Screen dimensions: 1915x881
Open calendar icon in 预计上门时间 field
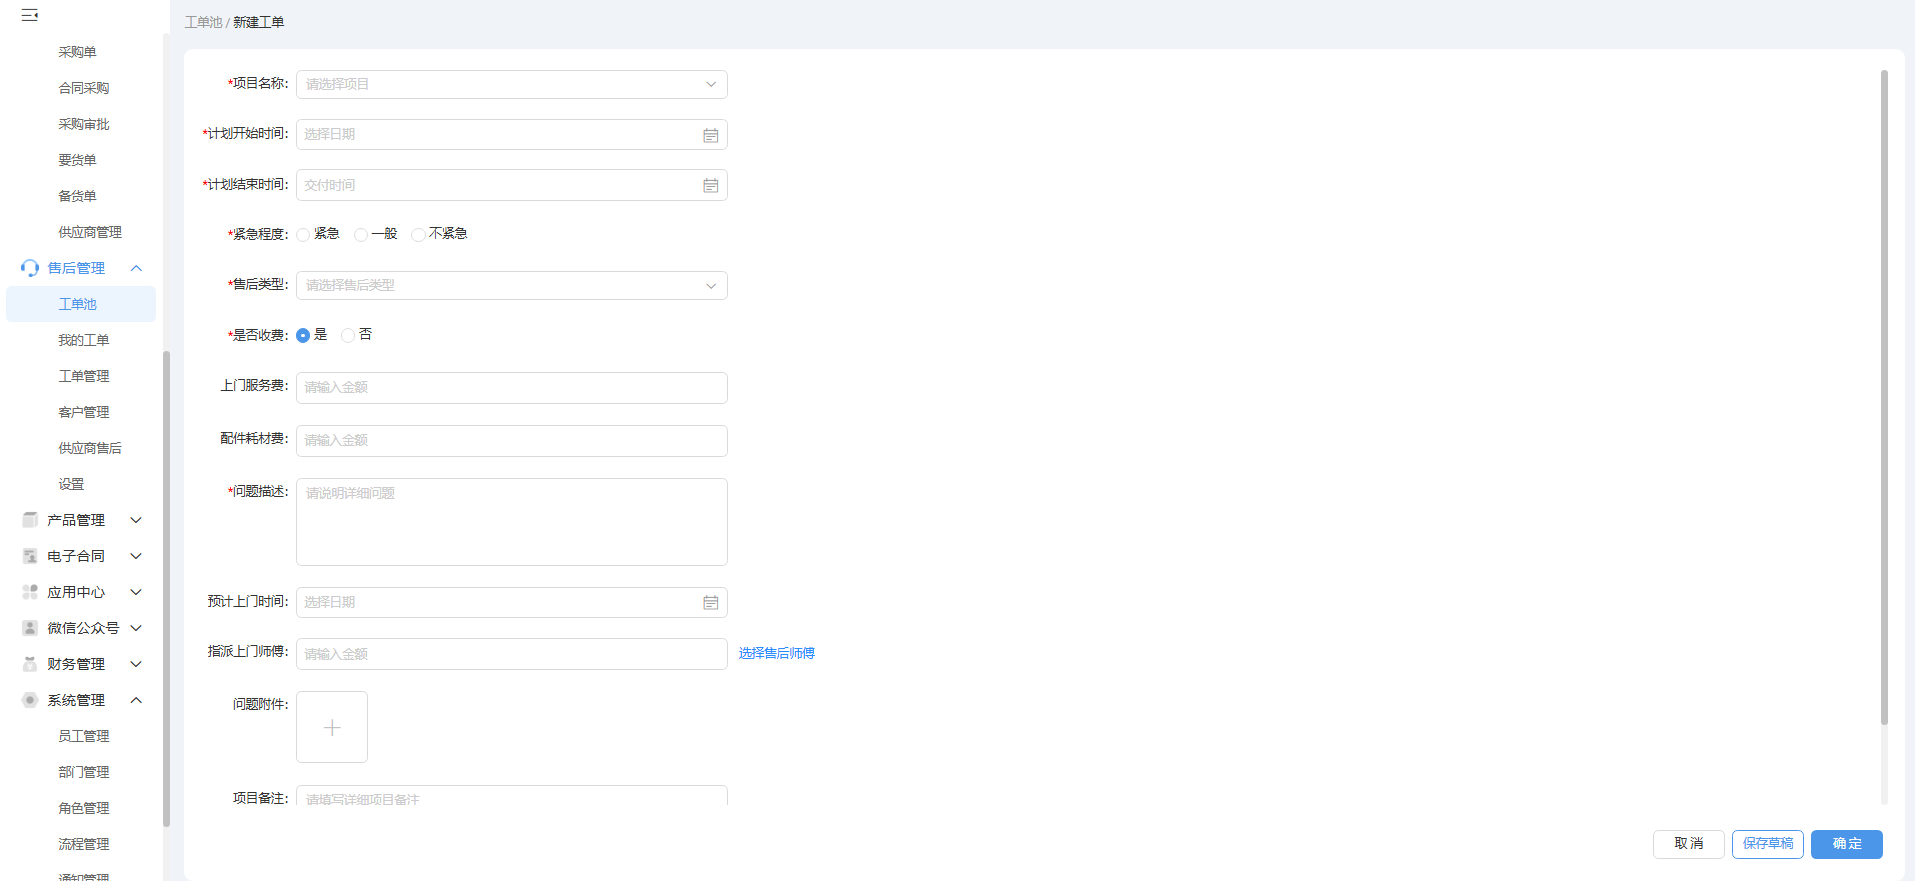(711, 602)
